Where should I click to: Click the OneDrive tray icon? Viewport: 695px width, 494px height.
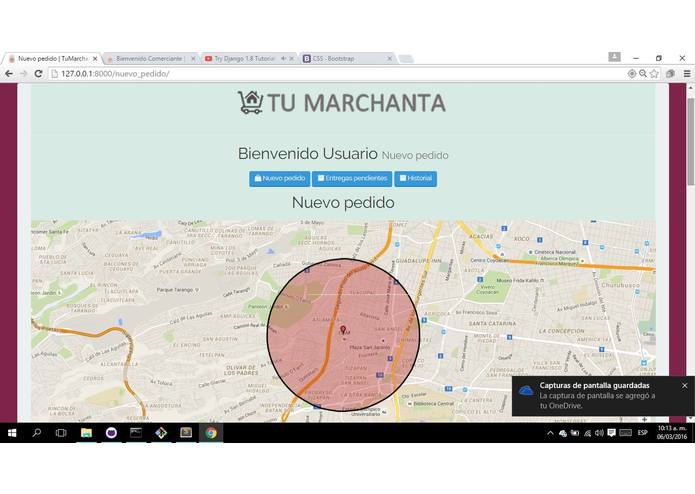563,433
